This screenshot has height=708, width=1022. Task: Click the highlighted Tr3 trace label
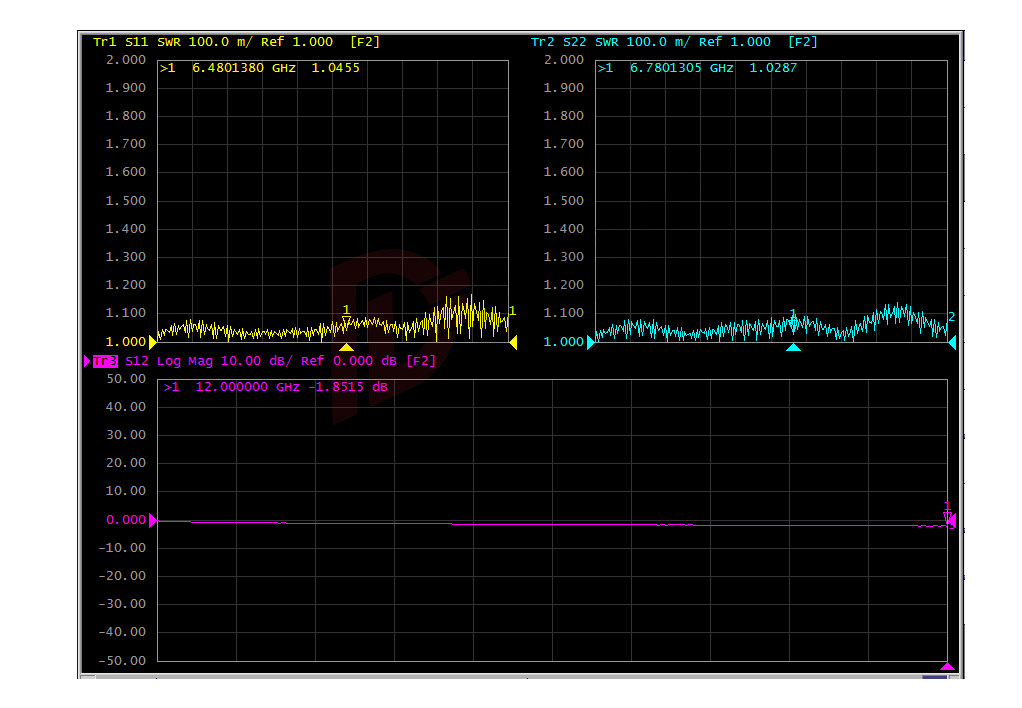tap(105, 361)
